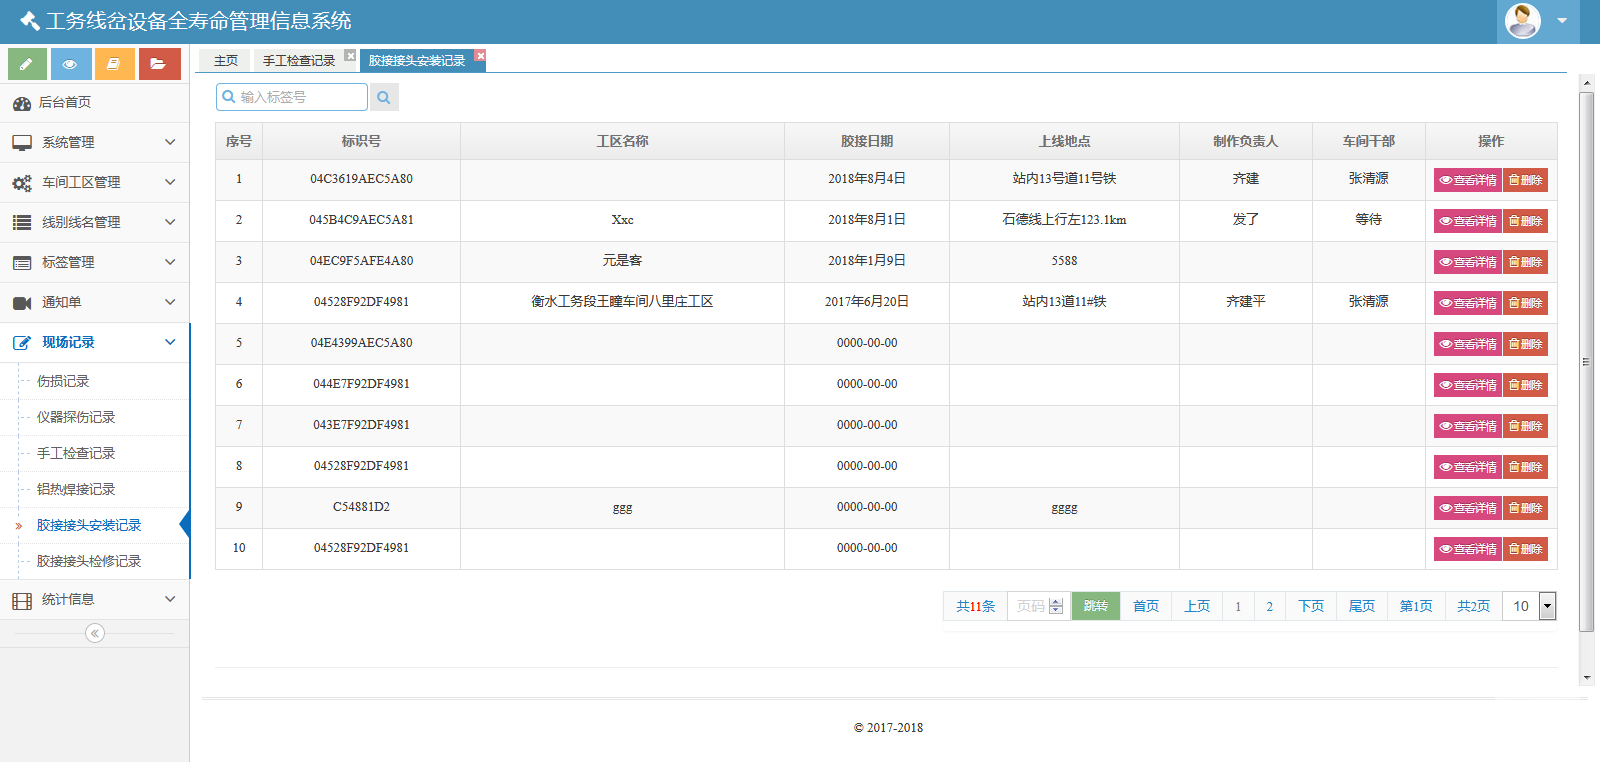Go to the 下页 next page

[1310, 606]
